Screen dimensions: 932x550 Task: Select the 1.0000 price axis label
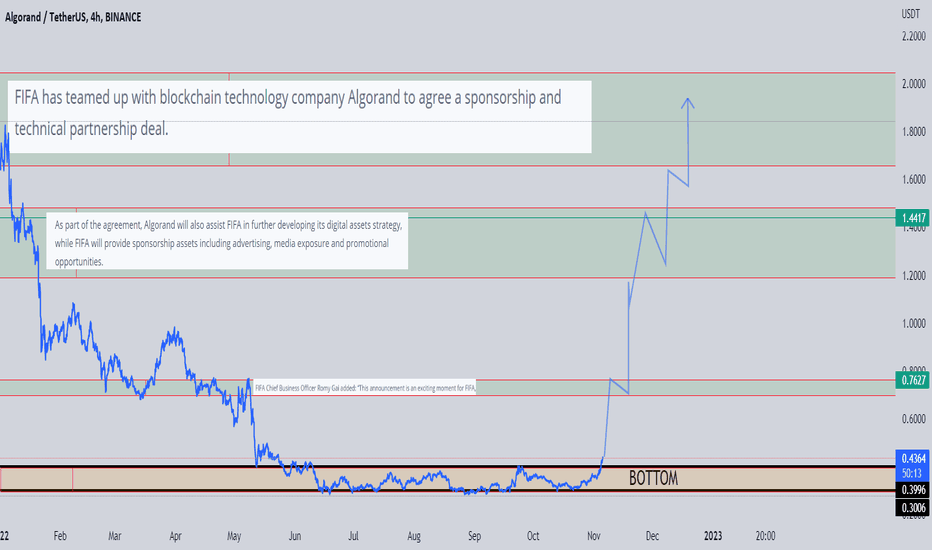pos(914,323)
